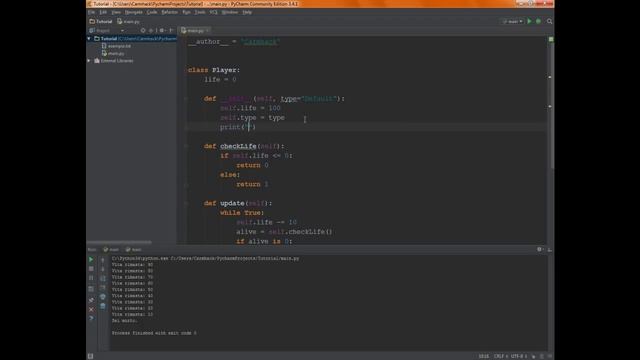The height and width of the screenshot is (360, 640).
Task: Open the Navigate menu
Action: [x=133, y=12]
